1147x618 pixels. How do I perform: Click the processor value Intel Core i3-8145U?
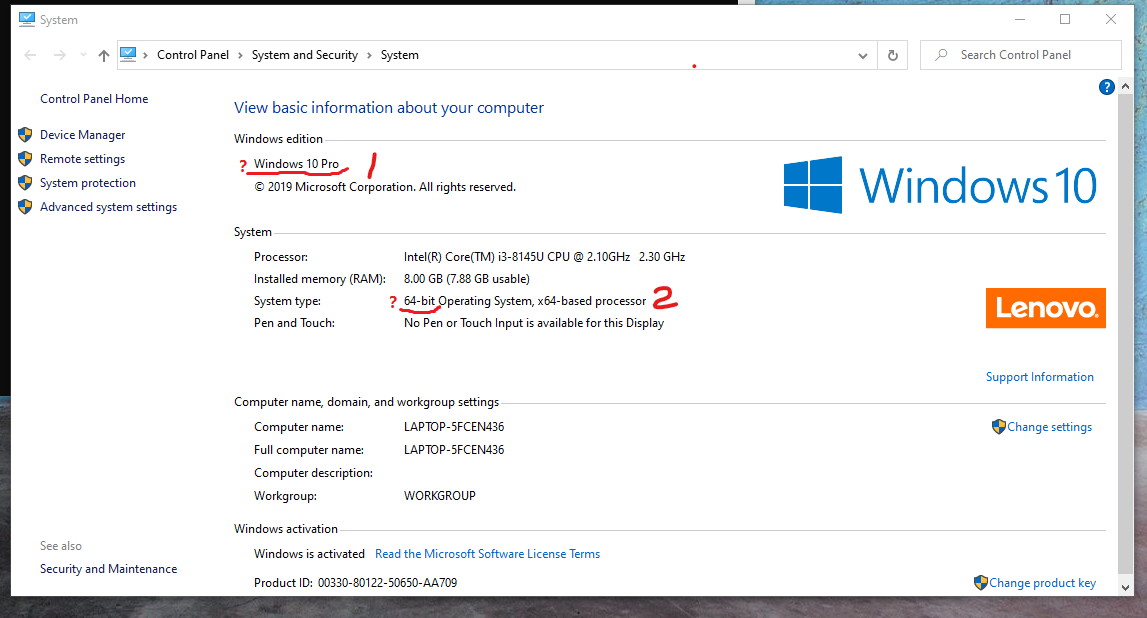(x=544, y=257)
